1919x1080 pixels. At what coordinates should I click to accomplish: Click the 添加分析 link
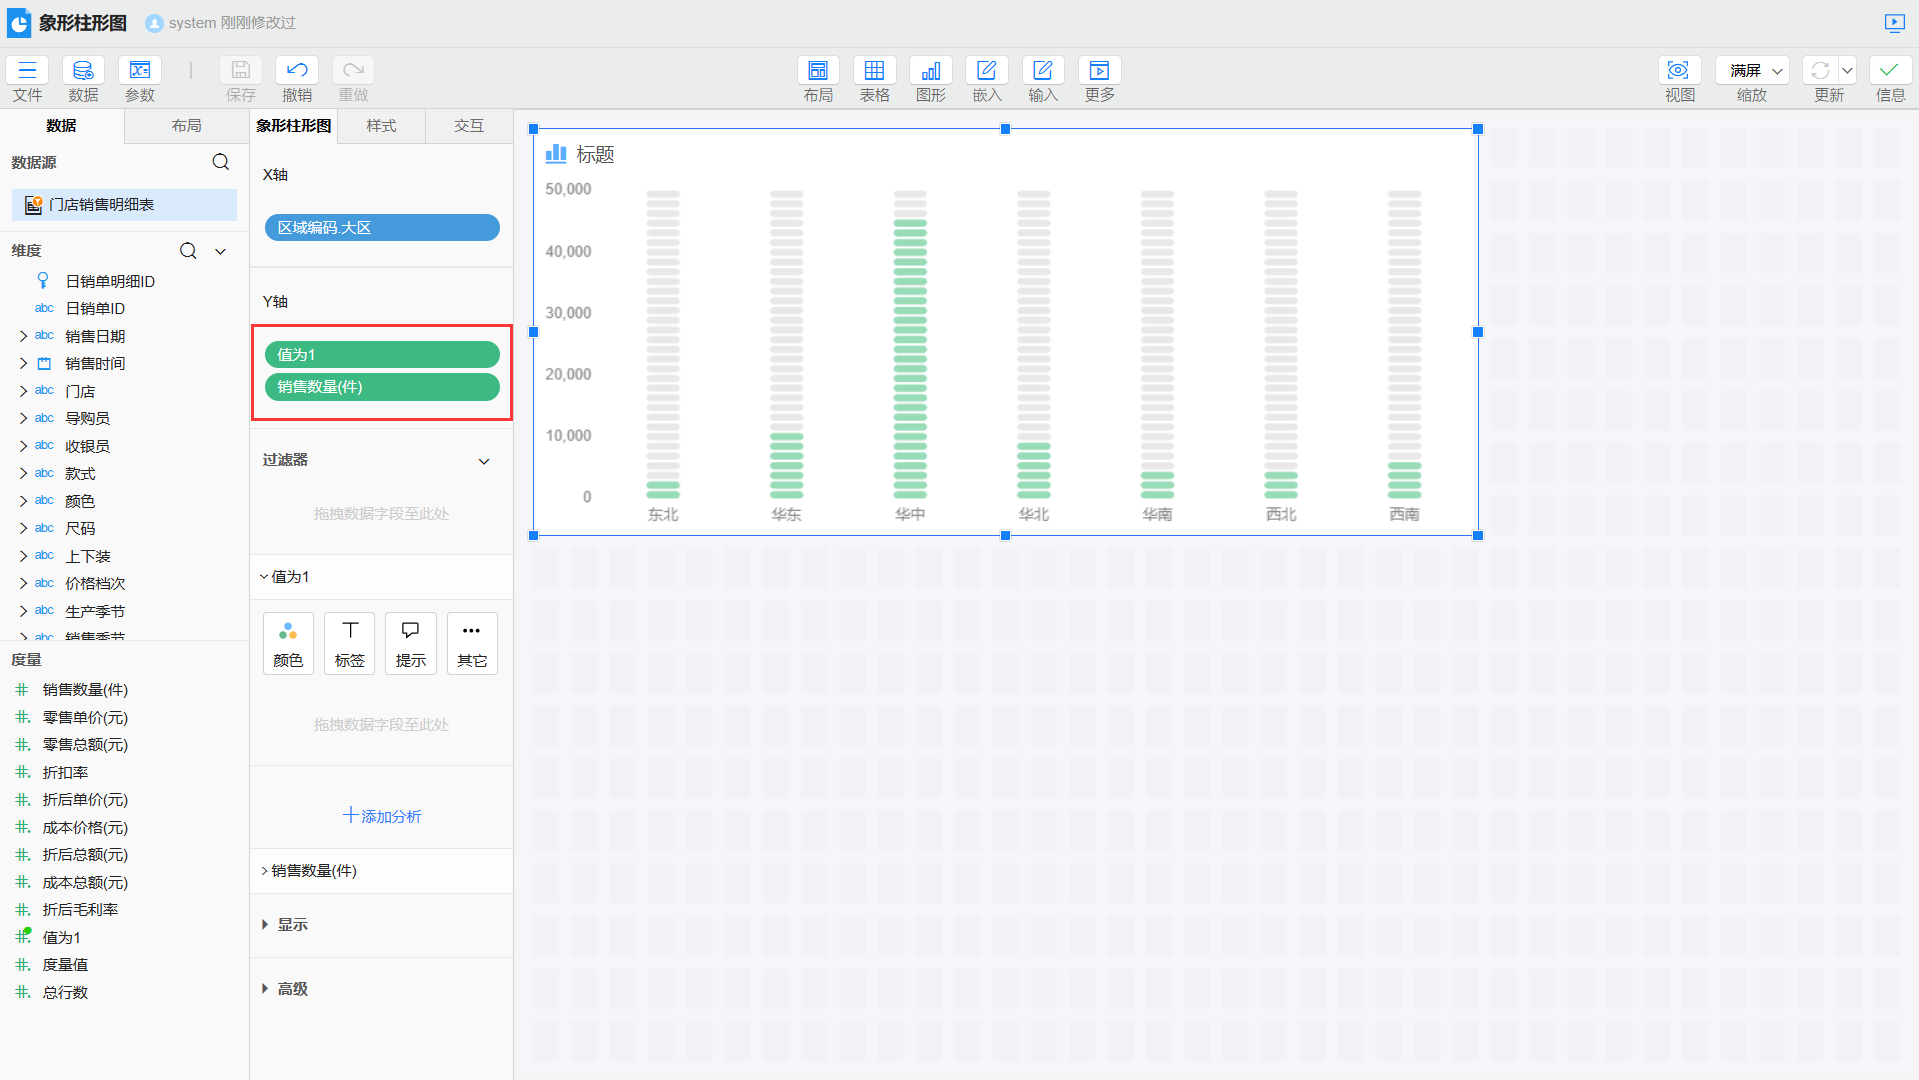point(382,816)
